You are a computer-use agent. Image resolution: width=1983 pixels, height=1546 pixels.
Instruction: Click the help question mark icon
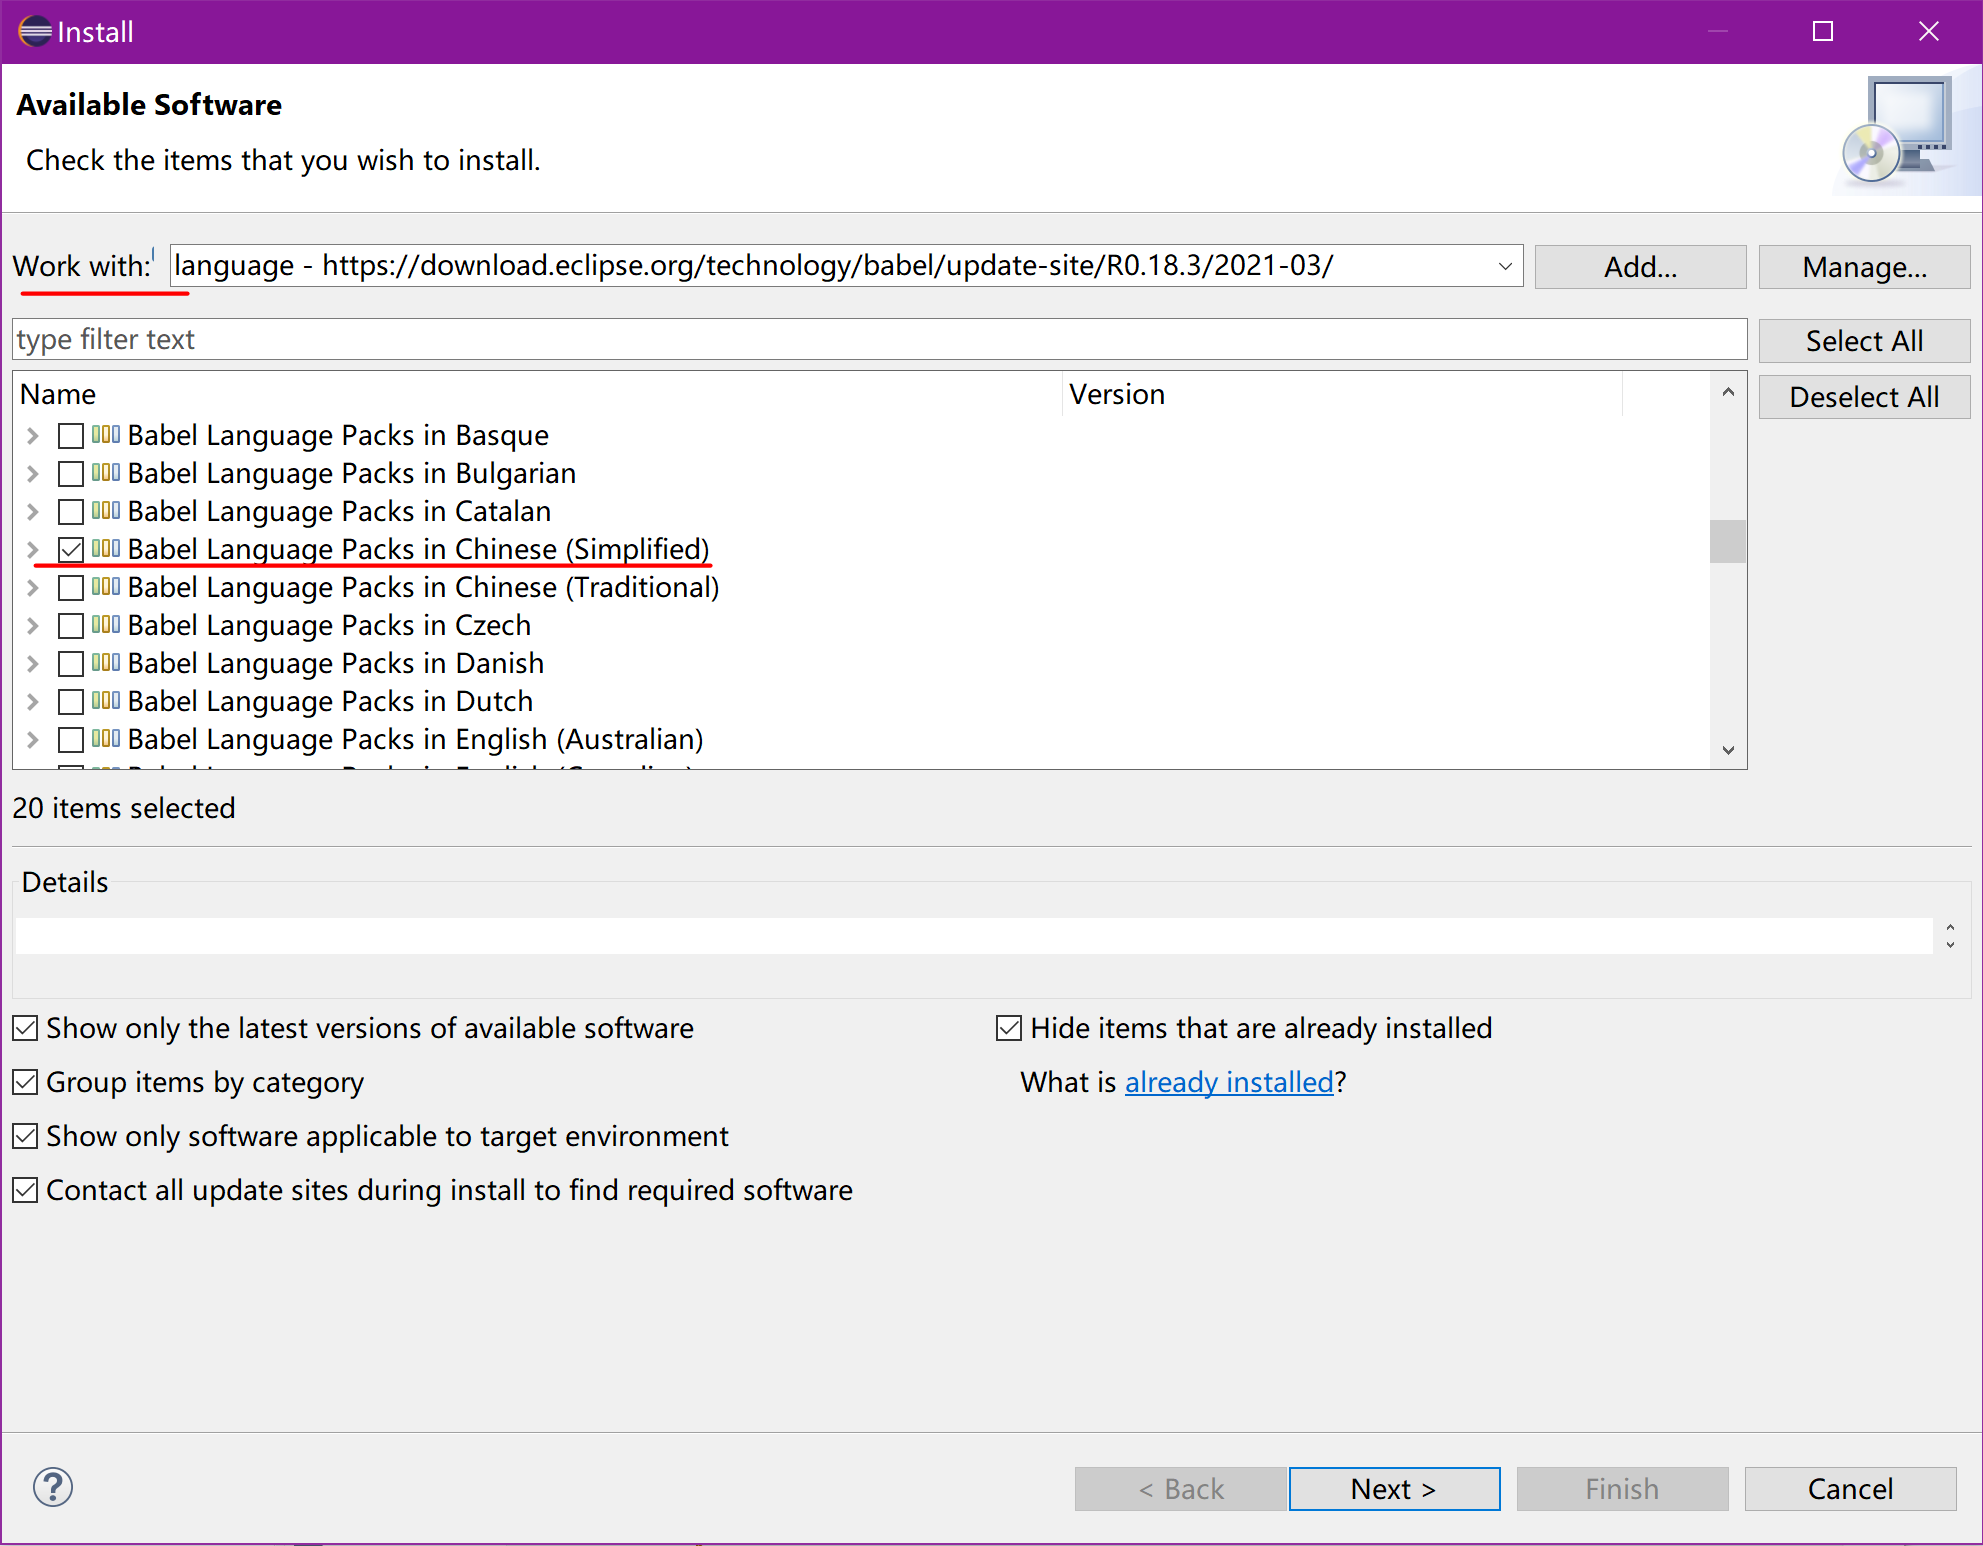(x=53, y=1487)
